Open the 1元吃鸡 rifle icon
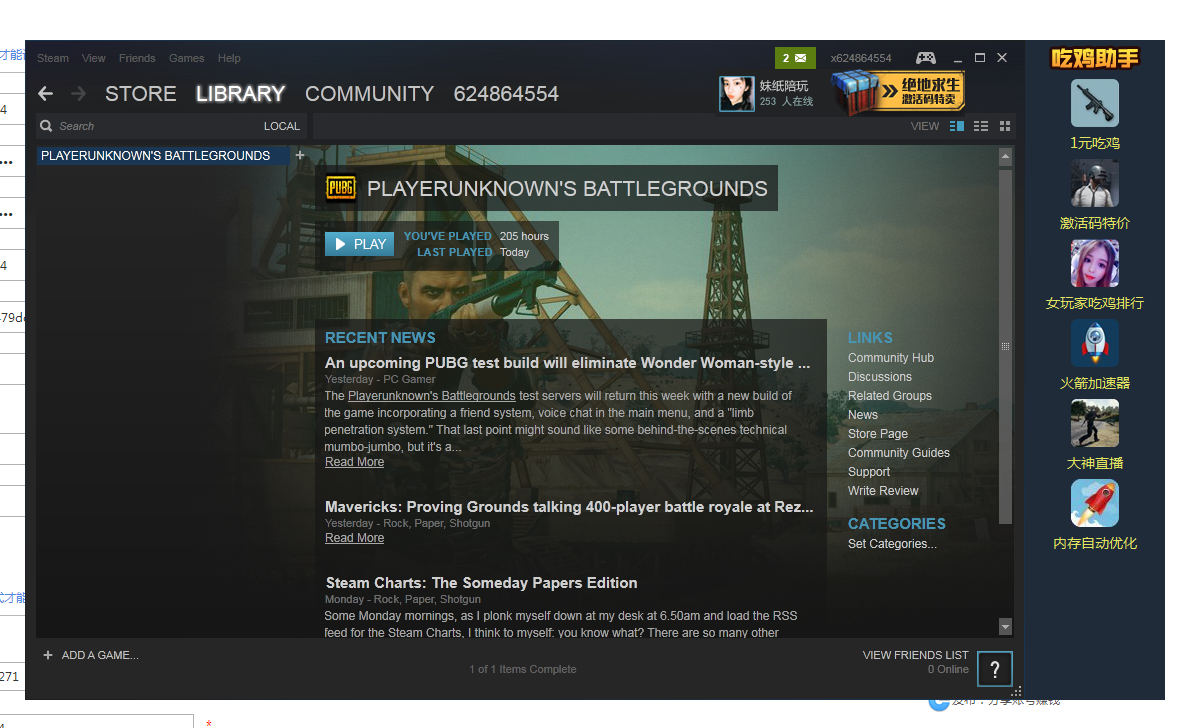The image size is (1187, 728). [x=1095, y=103]
